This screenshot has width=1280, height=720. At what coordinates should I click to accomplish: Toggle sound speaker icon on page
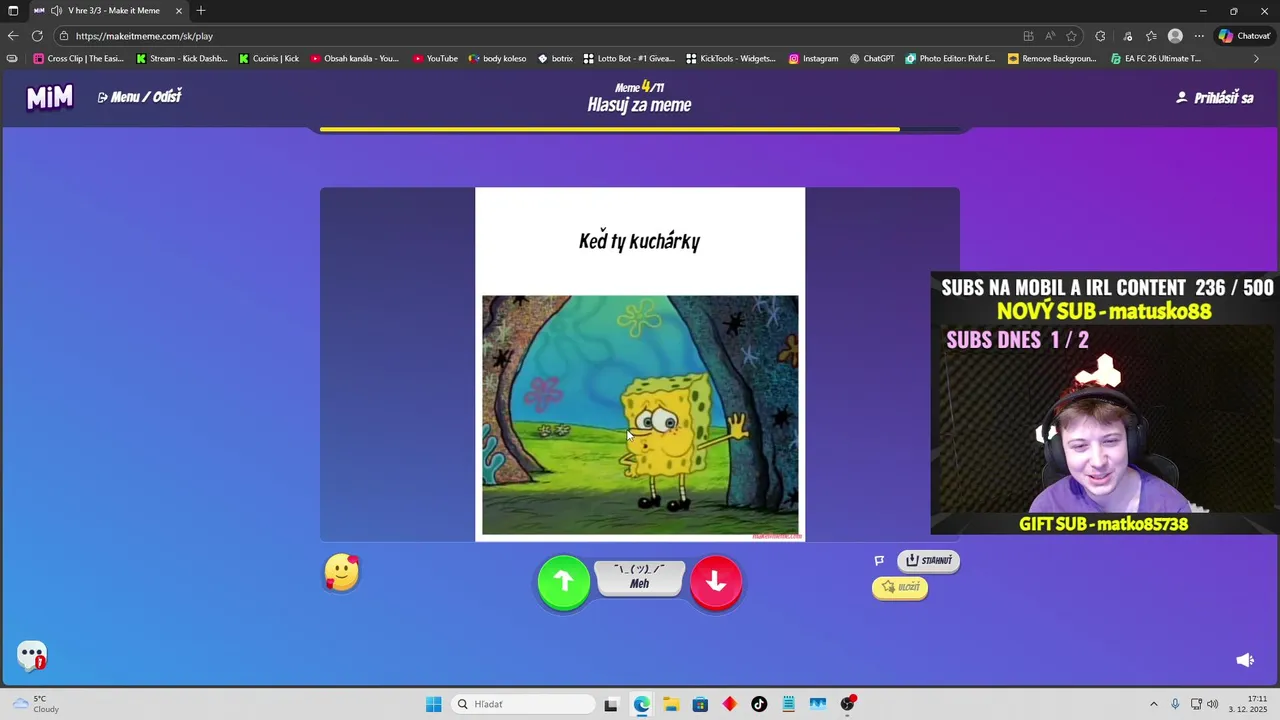(1245, 660)
